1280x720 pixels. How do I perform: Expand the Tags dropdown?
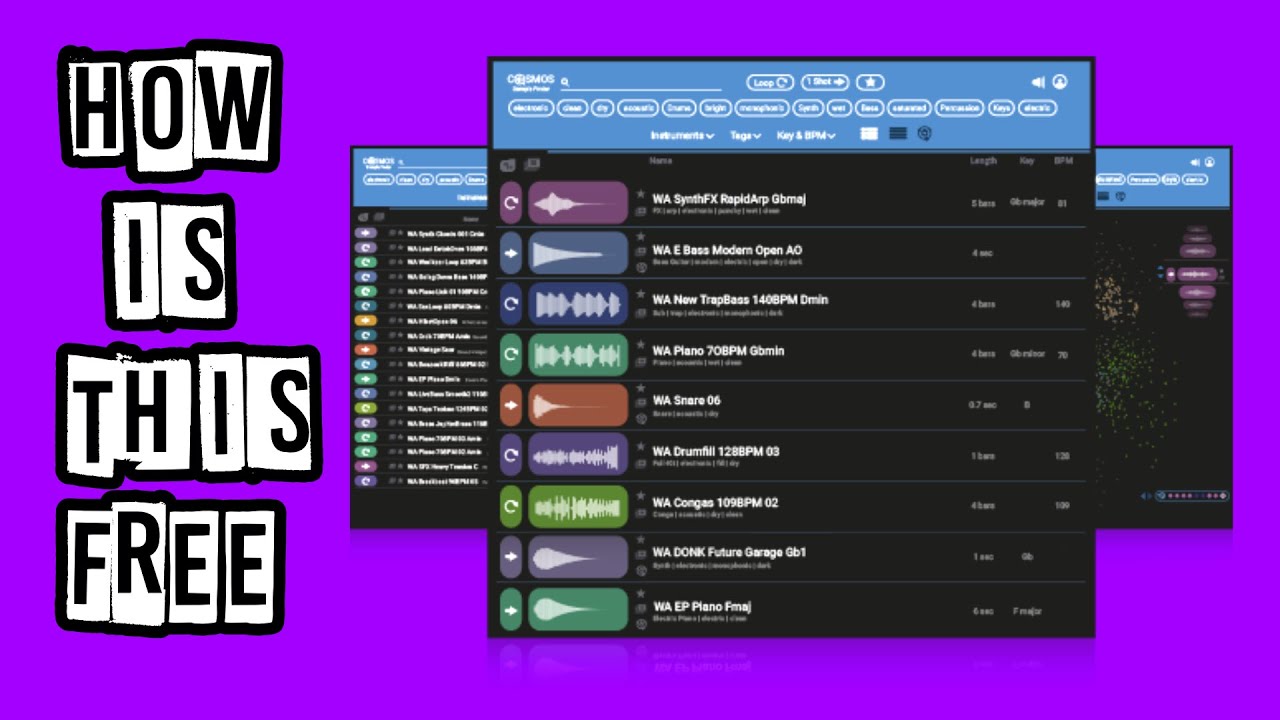pos(745,135)
